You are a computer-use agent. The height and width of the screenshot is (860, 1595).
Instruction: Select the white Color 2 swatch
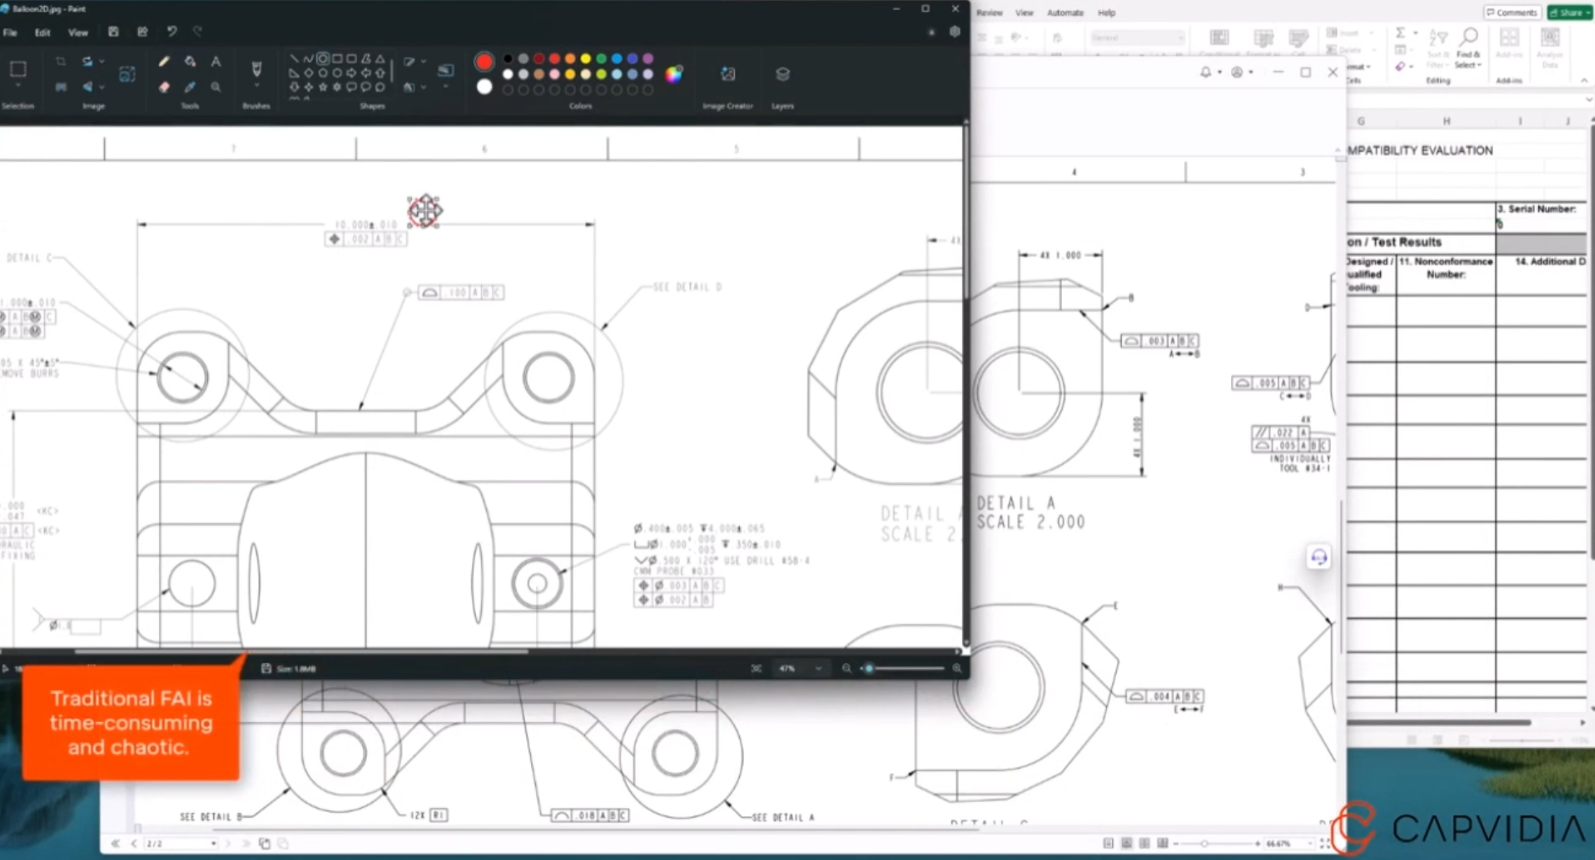click(x=484, y=87)
